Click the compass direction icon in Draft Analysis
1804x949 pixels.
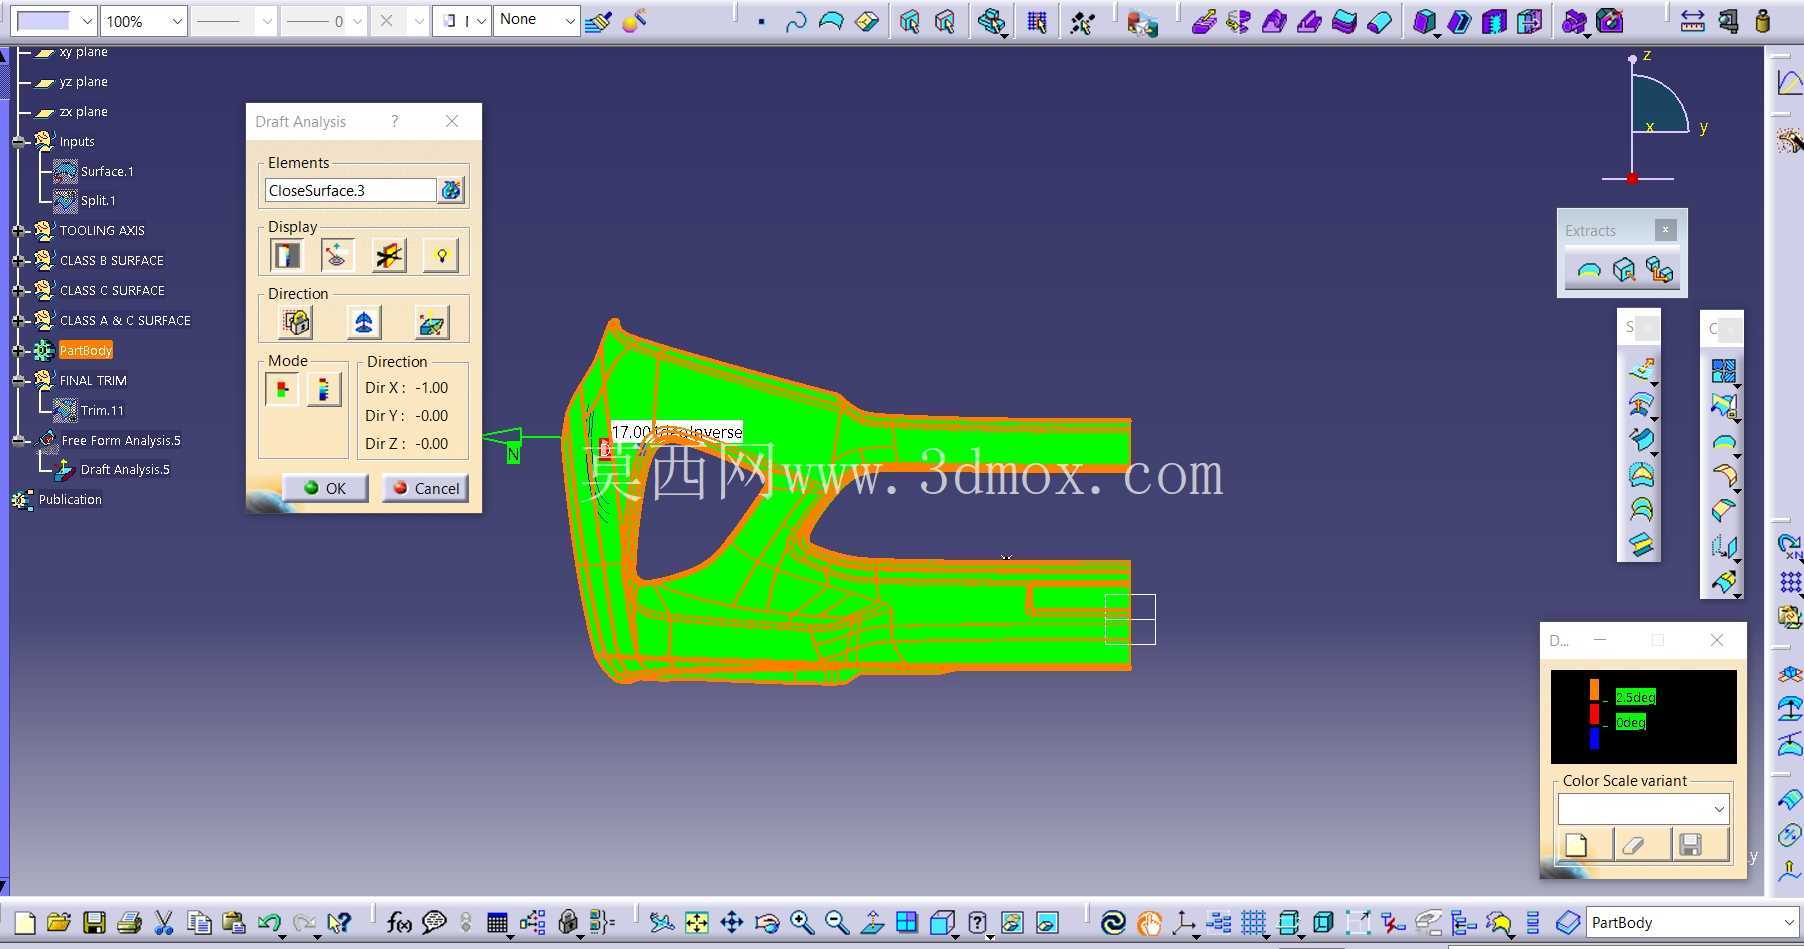point(363,322)
